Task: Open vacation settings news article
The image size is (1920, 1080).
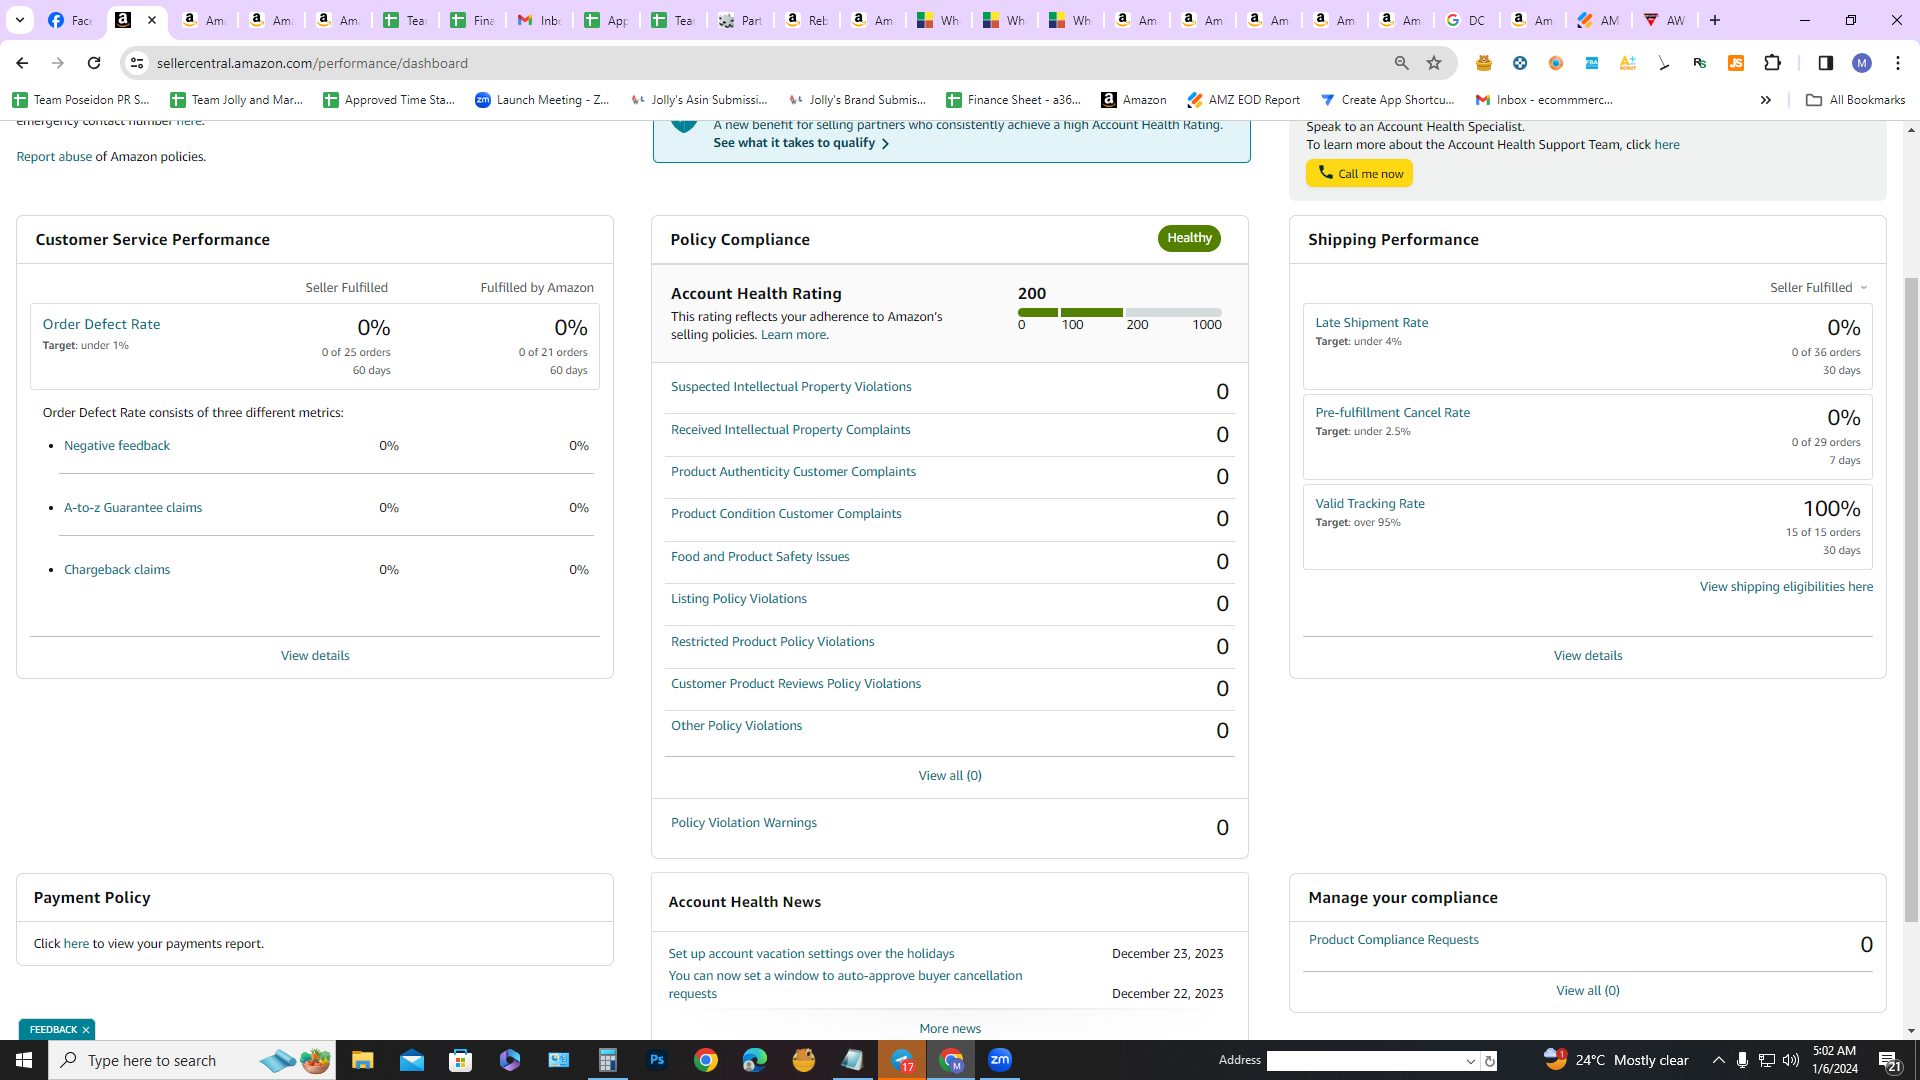Action: (x=811, y=954)
